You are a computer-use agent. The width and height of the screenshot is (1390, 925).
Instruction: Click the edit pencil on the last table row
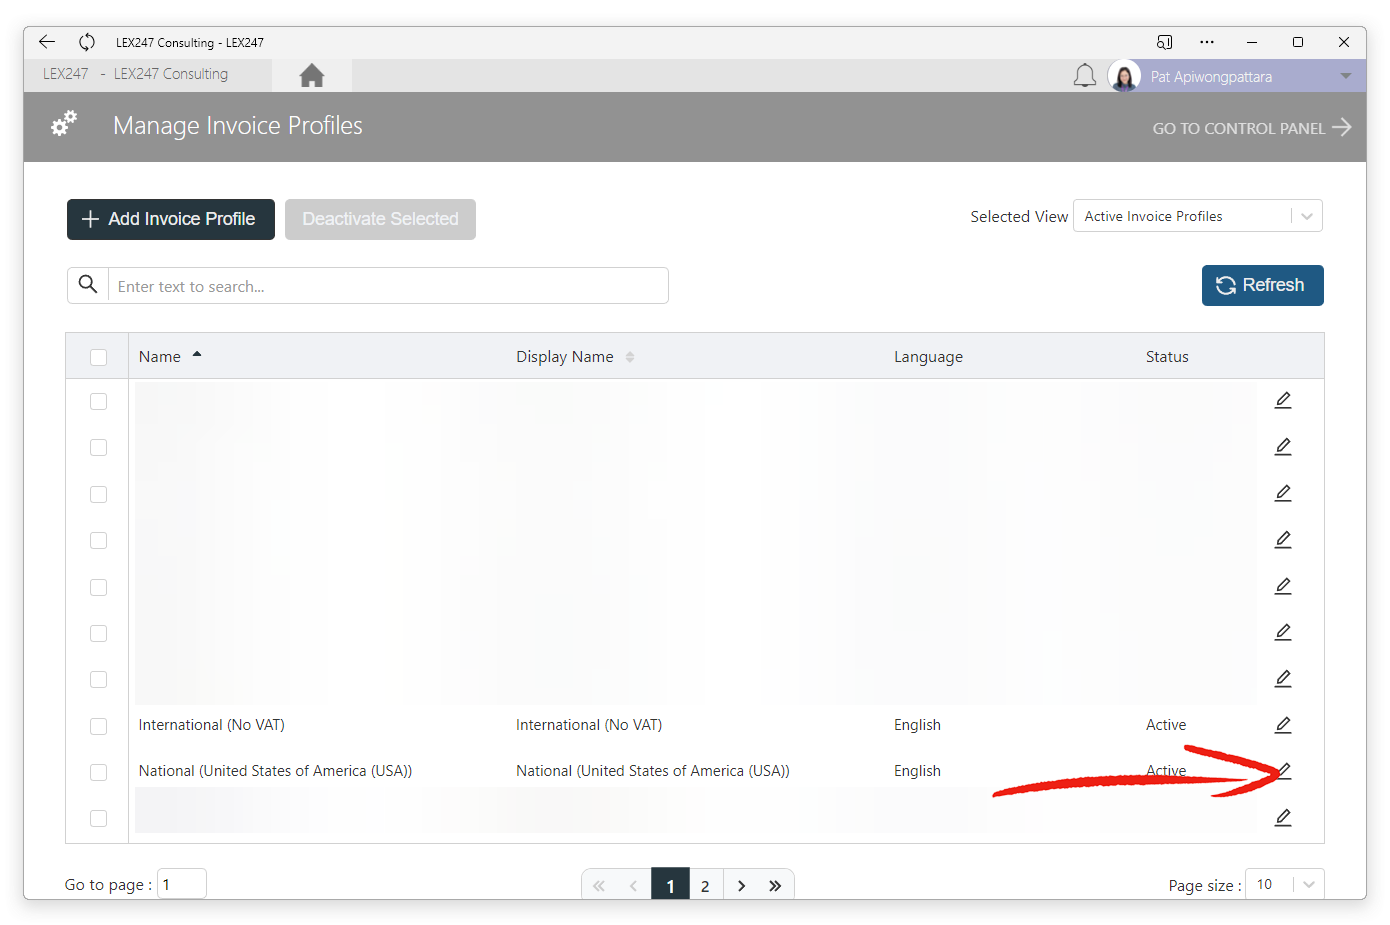pyautogui.click(x=1283, y=818)
